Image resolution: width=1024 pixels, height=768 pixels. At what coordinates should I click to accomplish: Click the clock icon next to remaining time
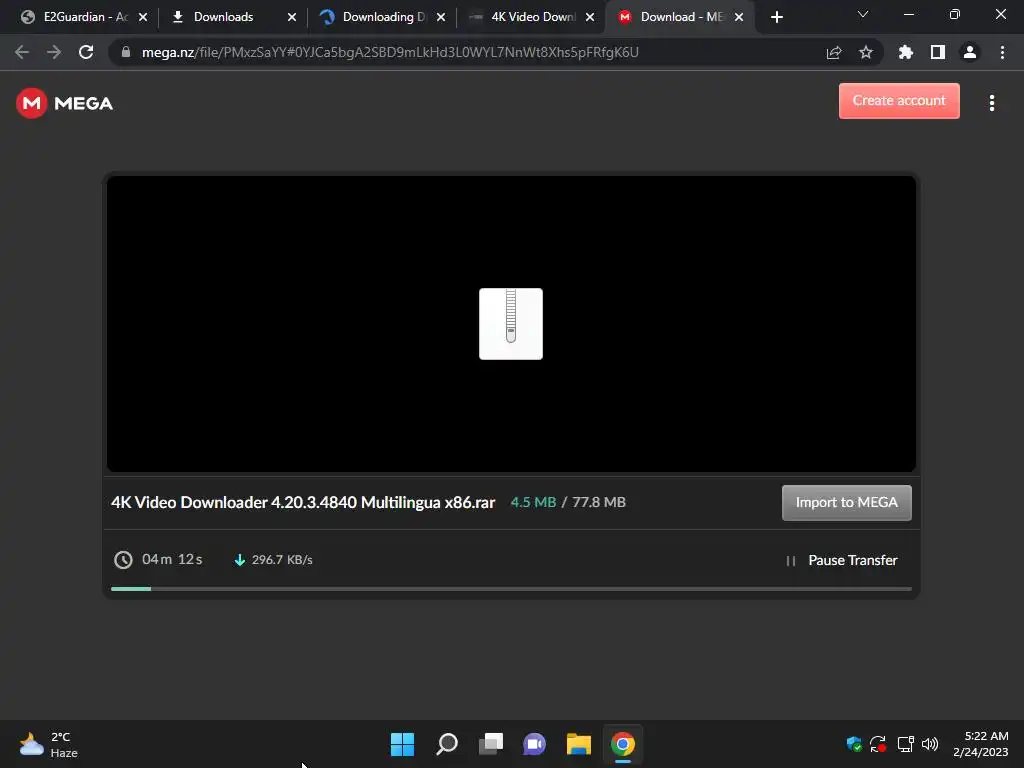pyautogui.click(x=123, y=560)
